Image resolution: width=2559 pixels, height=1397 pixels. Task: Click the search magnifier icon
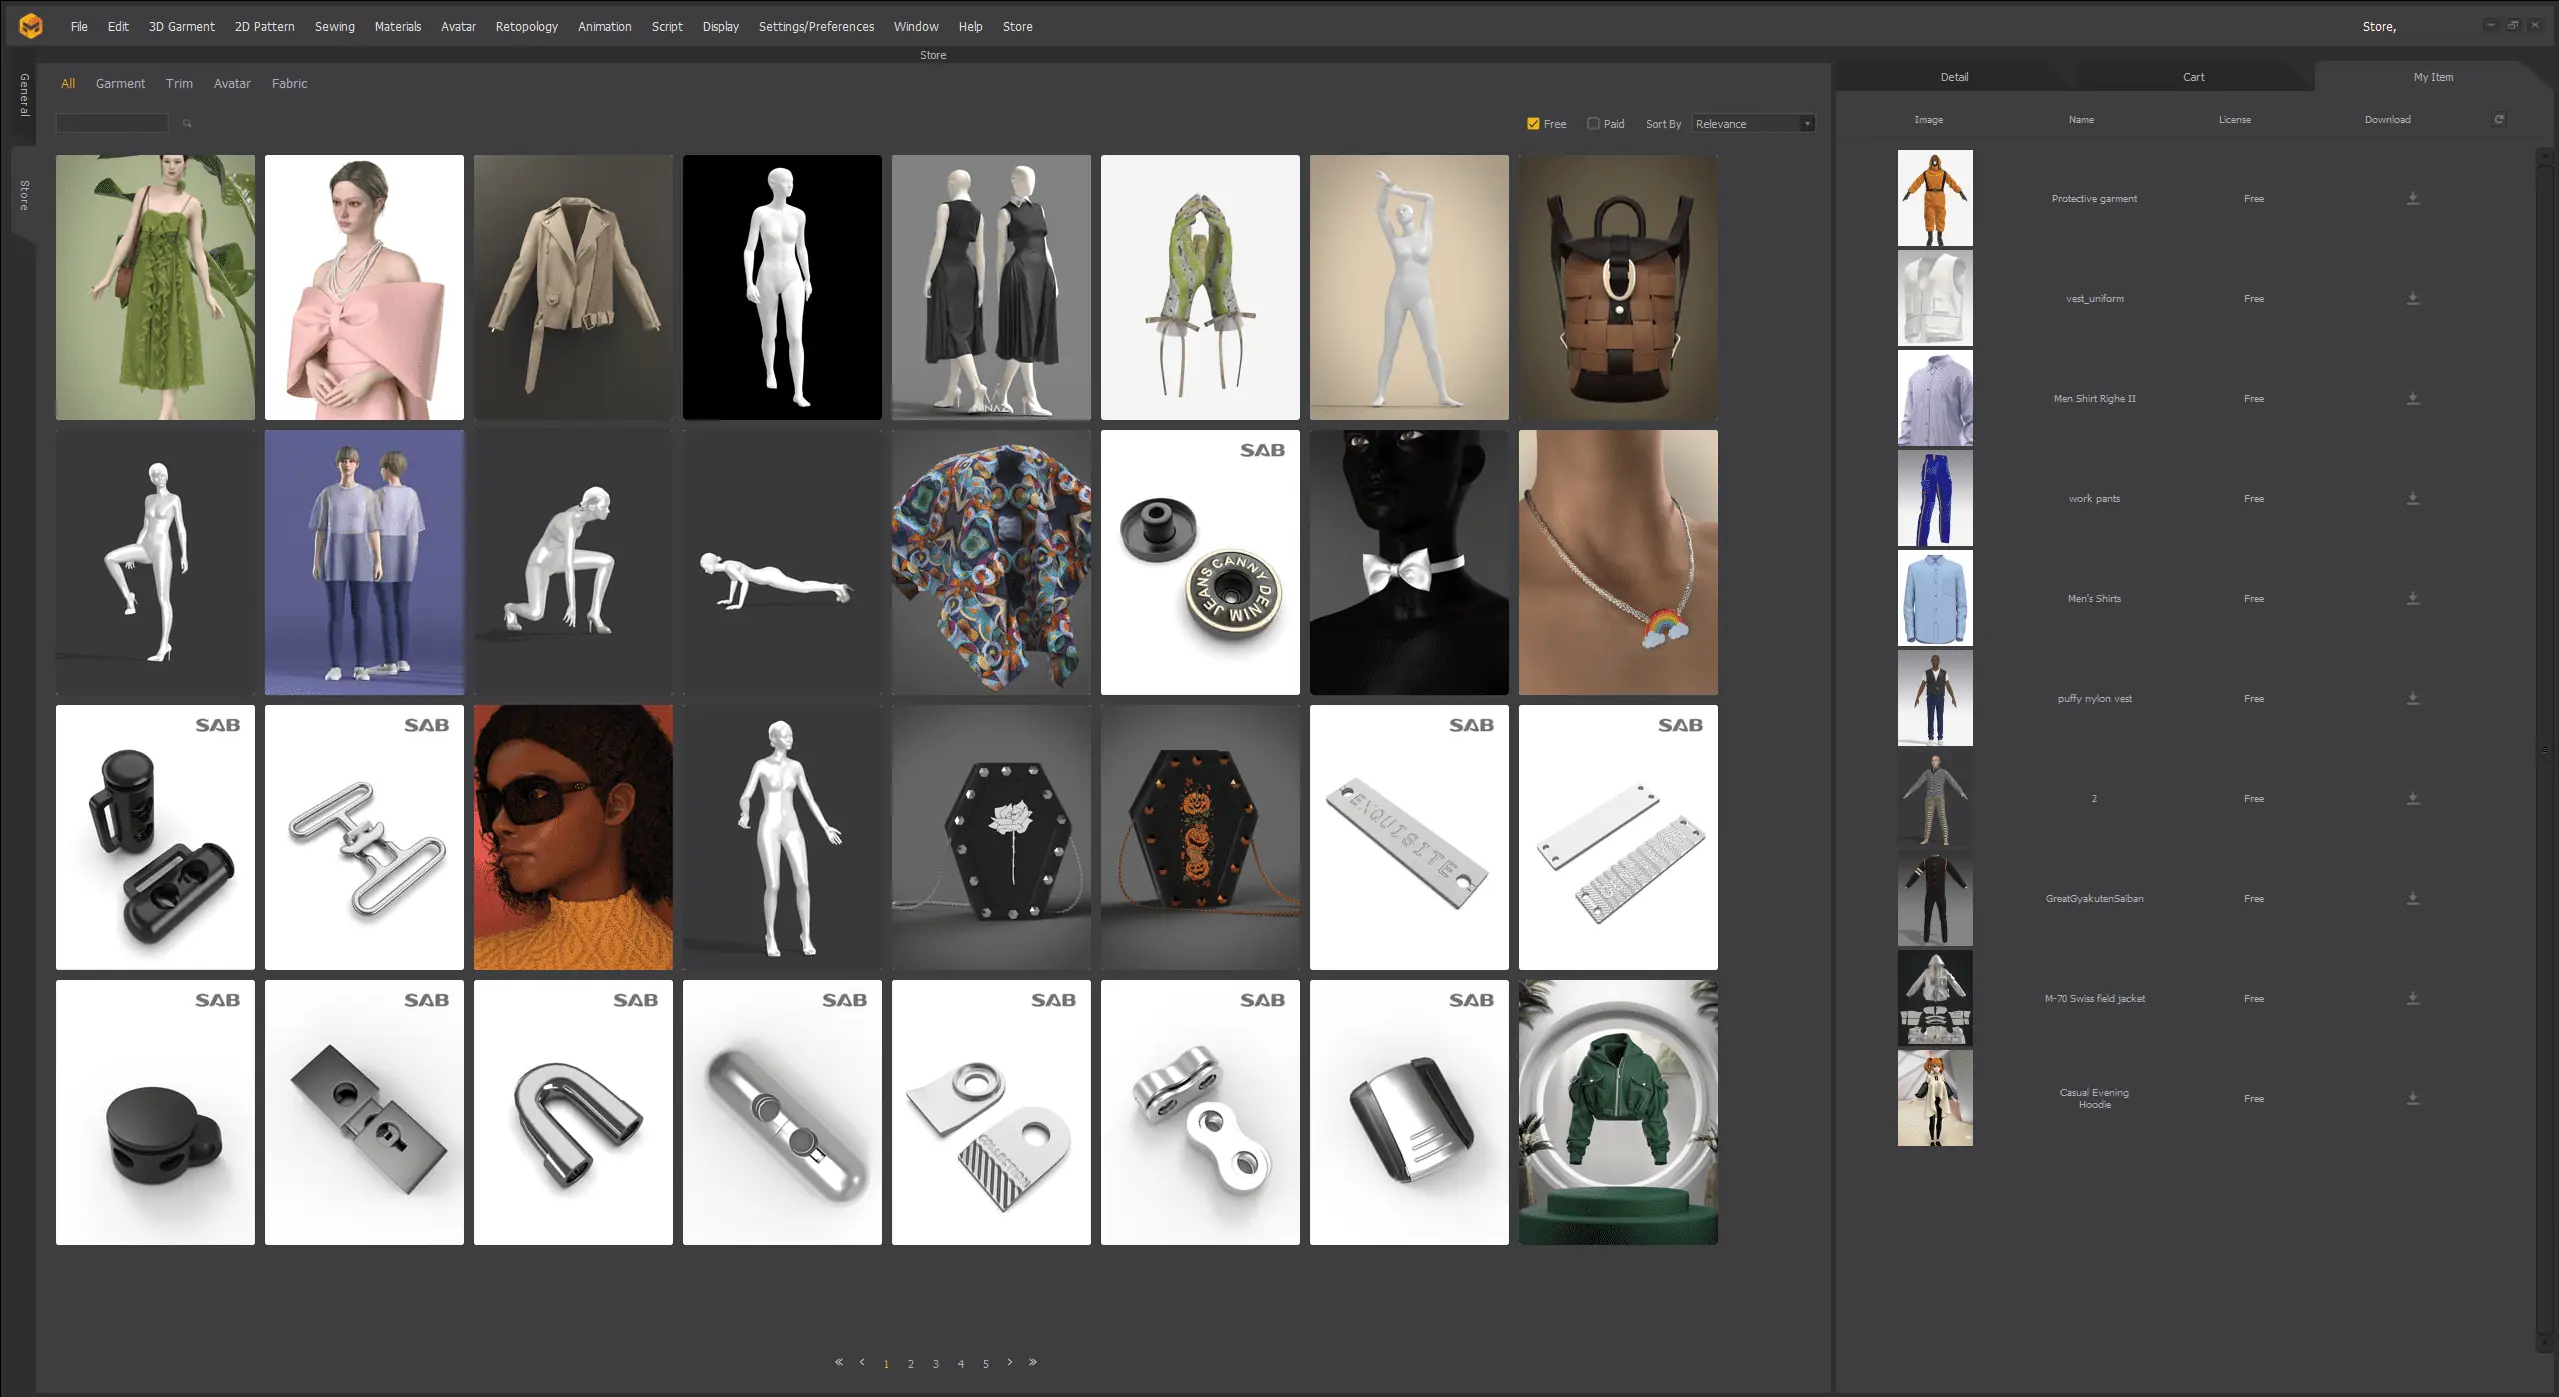point(187,124)
